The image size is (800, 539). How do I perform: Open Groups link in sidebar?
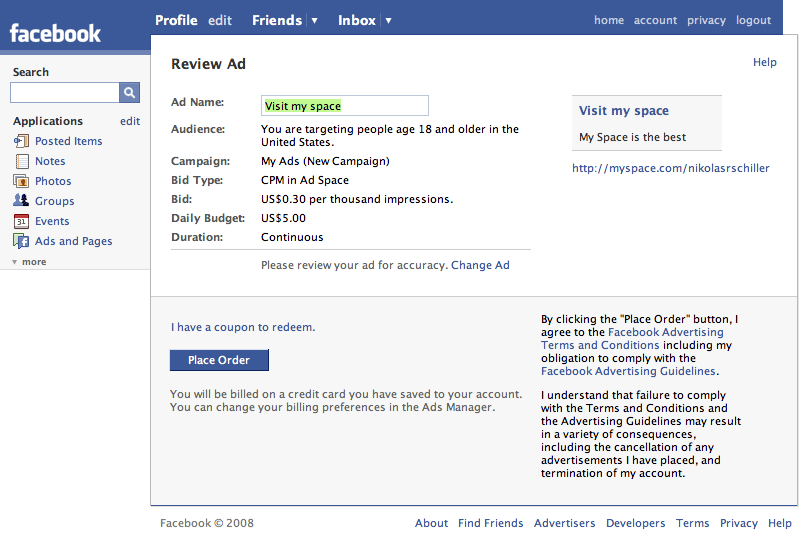point(55,201)
